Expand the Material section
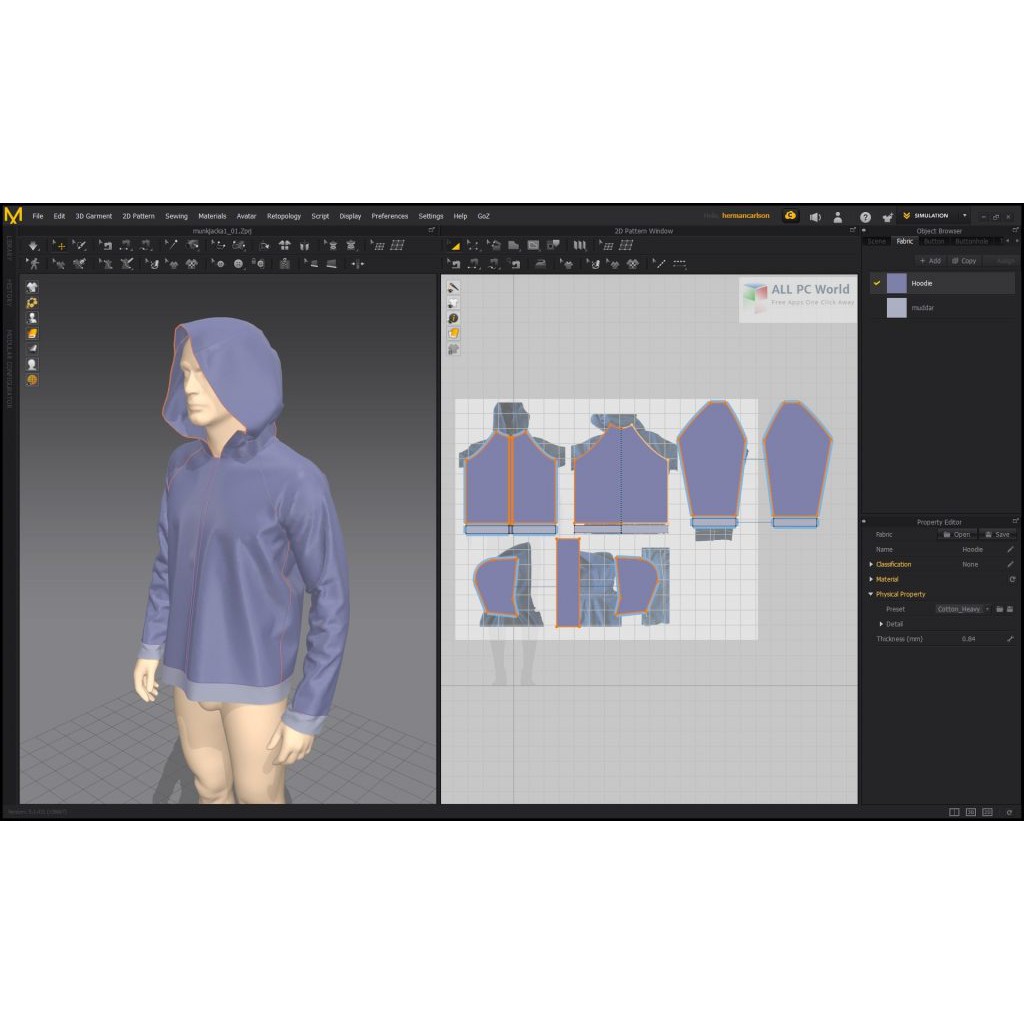Viewport: 1024px width, 1024px height. click(x=871, y=579)
